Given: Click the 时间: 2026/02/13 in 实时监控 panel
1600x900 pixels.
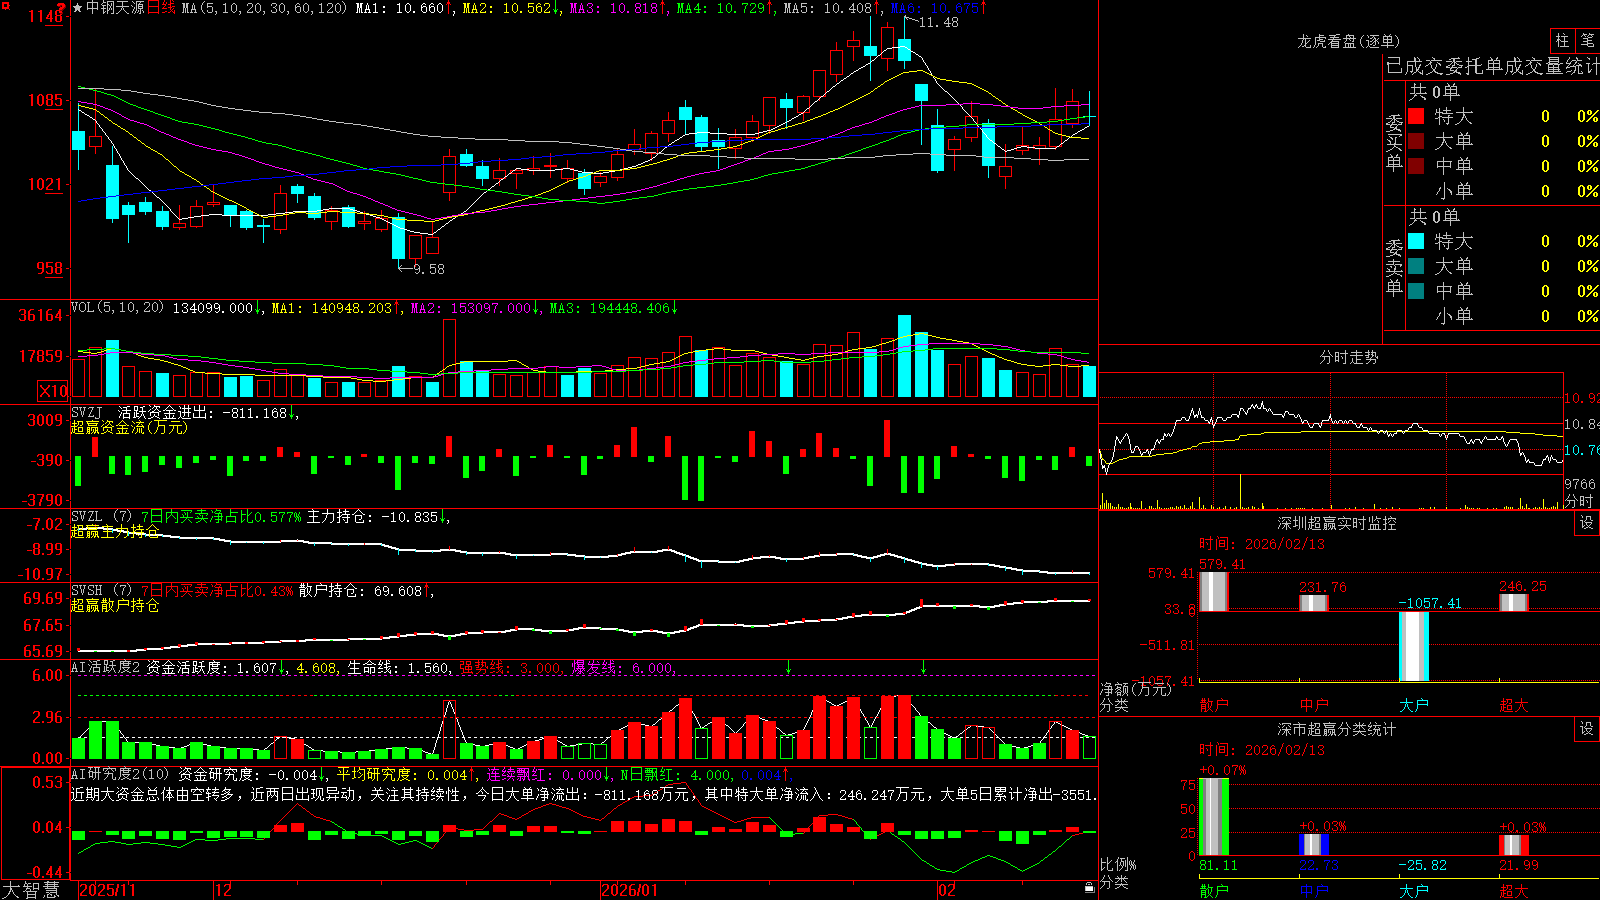Looking at the screenshot, I should coord(1262,544).
